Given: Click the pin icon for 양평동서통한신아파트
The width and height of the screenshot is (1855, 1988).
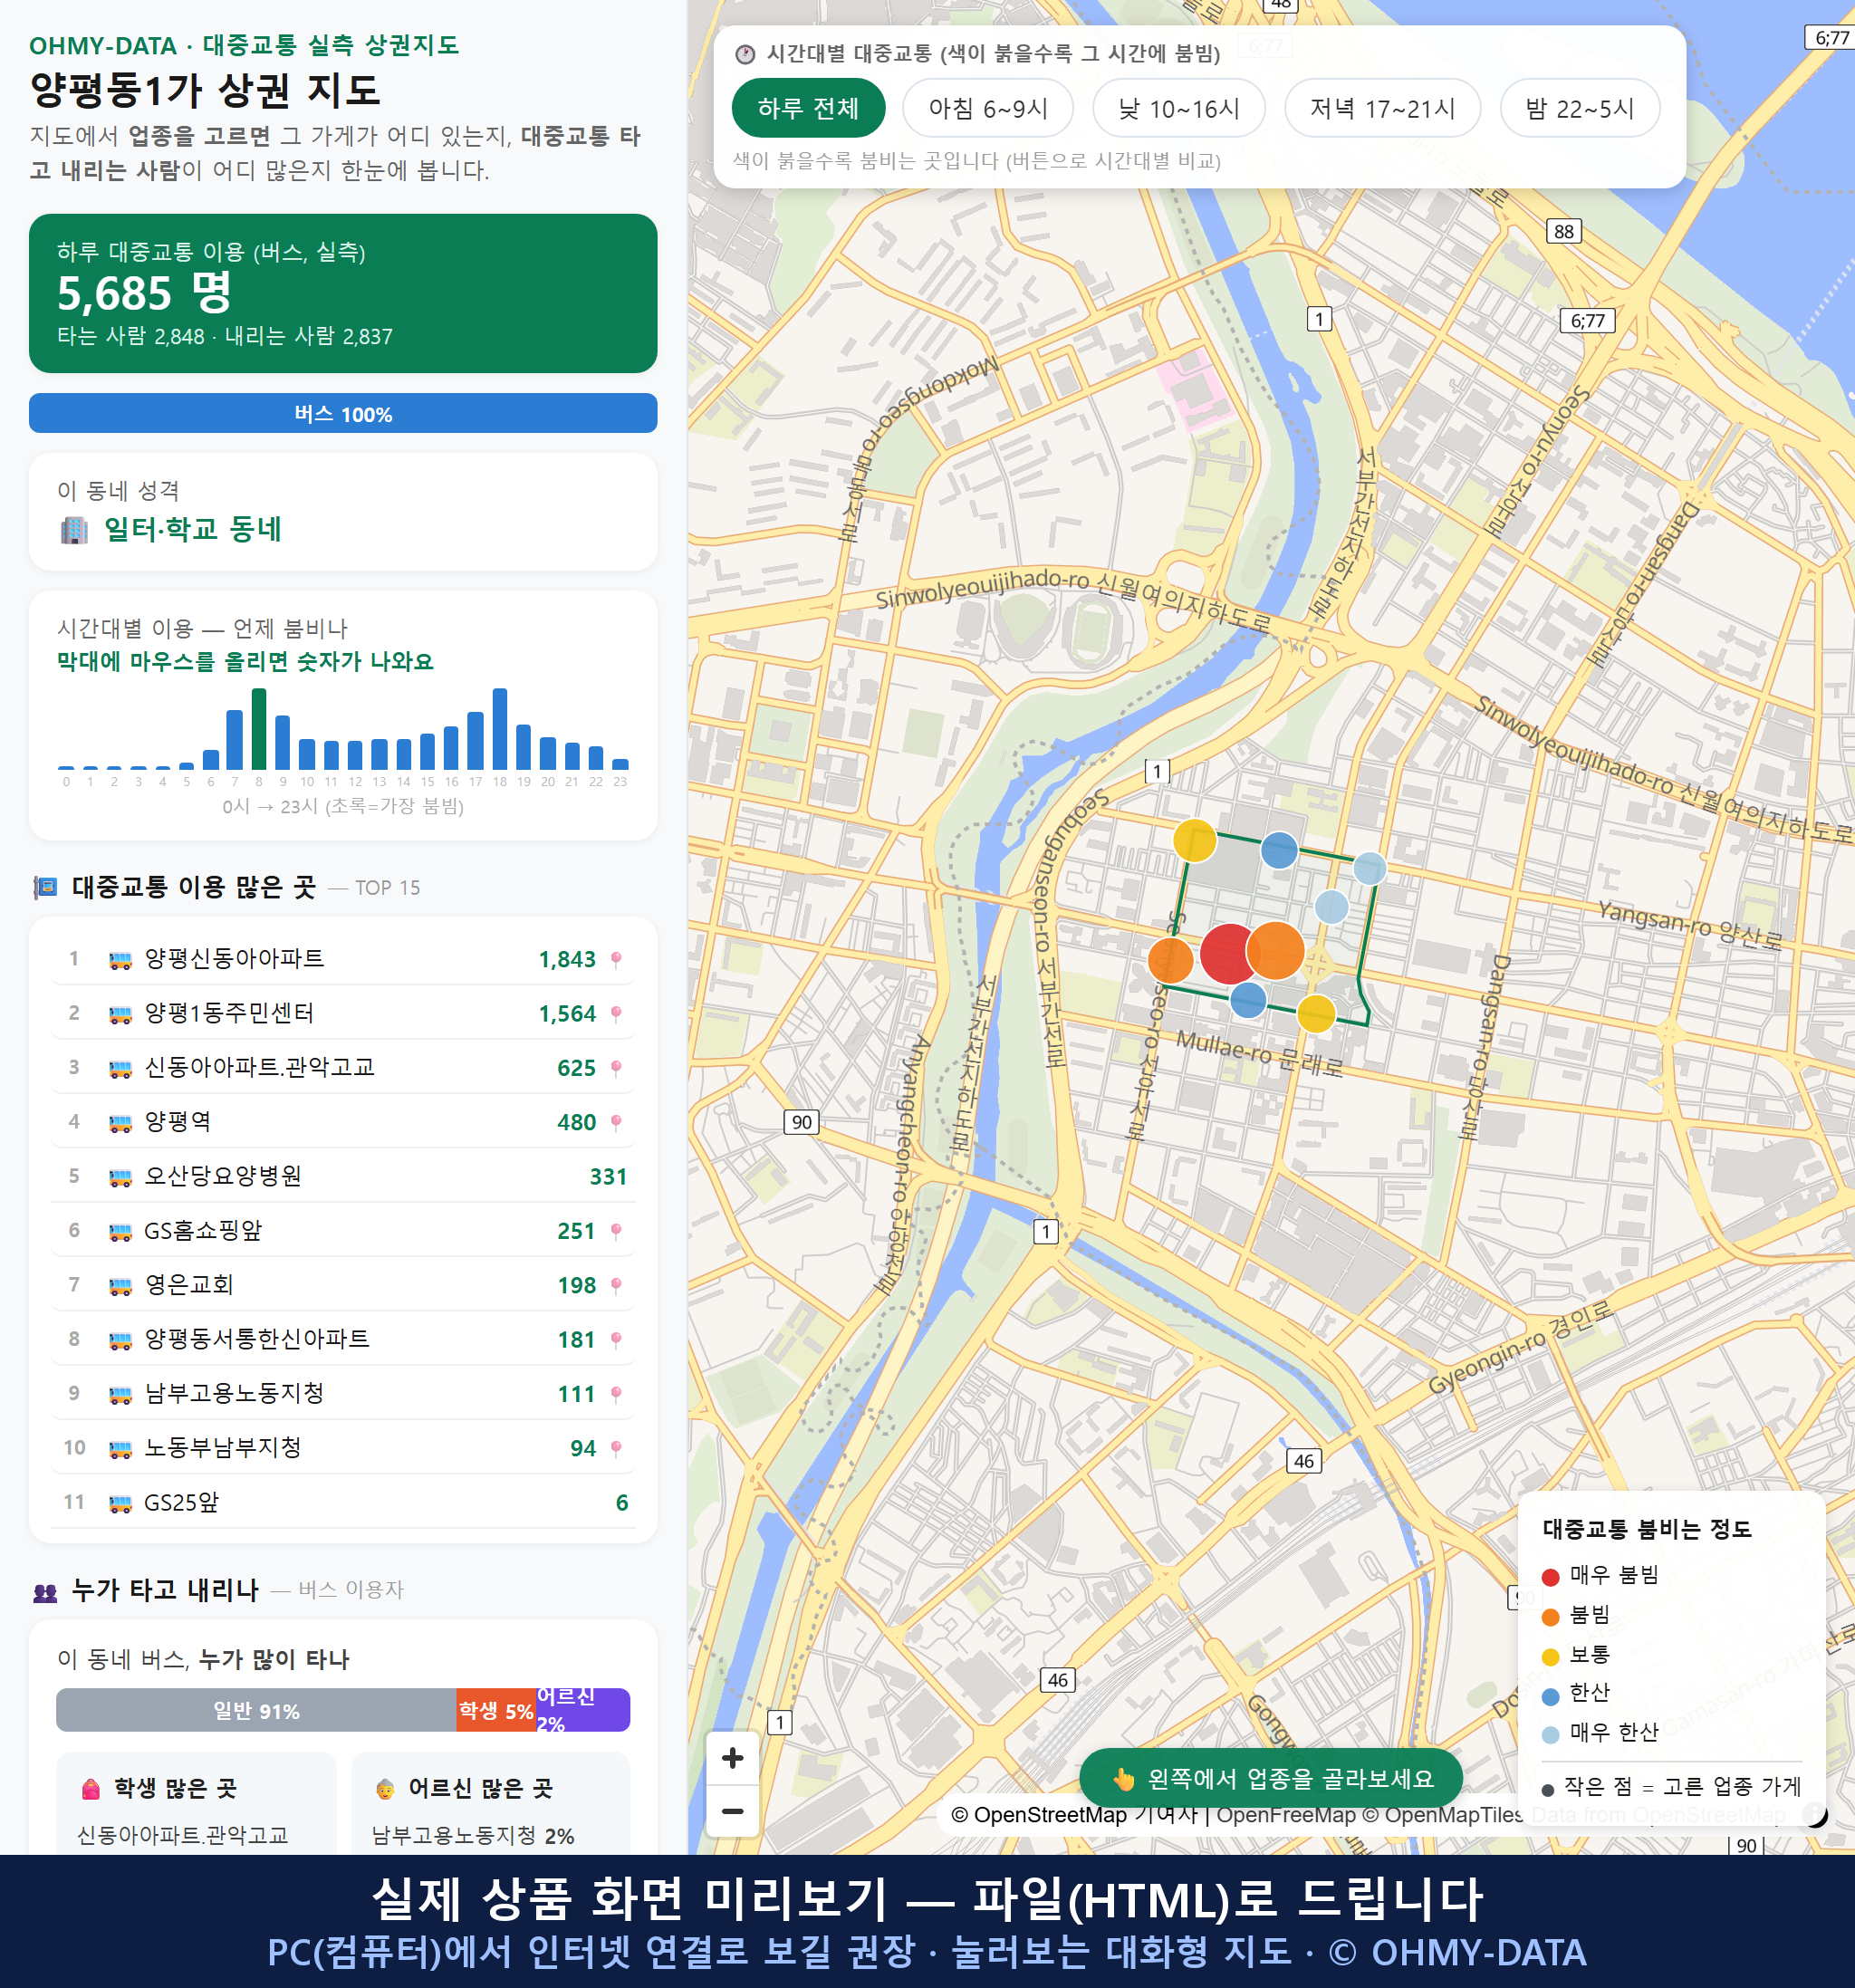Looking at the screenshot, I should tap(616, 1339).
